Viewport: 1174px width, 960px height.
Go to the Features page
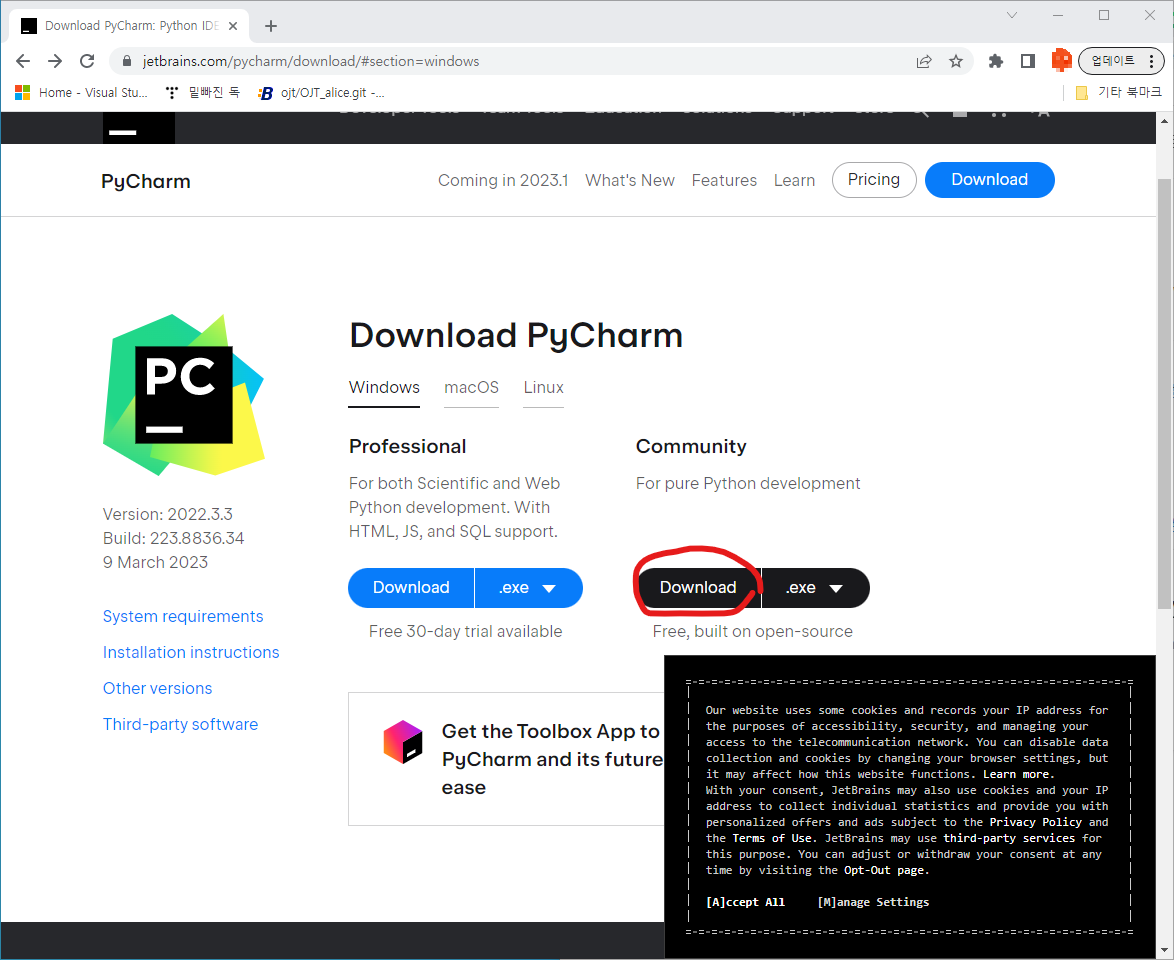[x=724, y=180]
